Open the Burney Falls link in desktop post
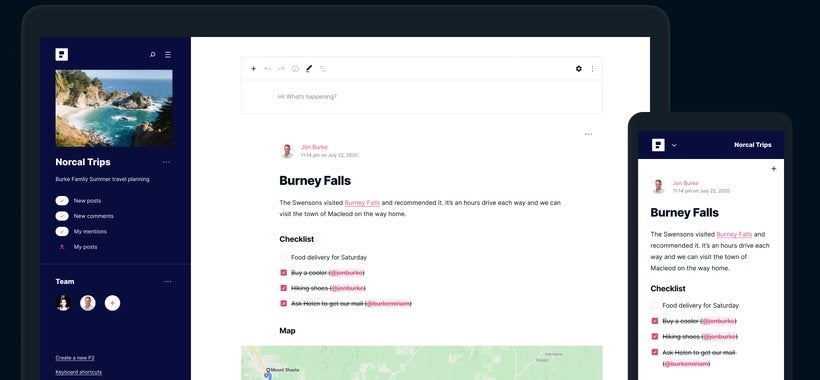The height and width of the screenshot is (380, 820). tap(362, 203)
